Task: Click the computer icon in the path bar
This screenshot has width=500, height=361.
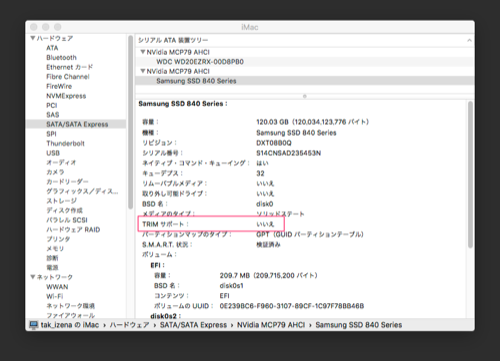Action: coord(34,325)
